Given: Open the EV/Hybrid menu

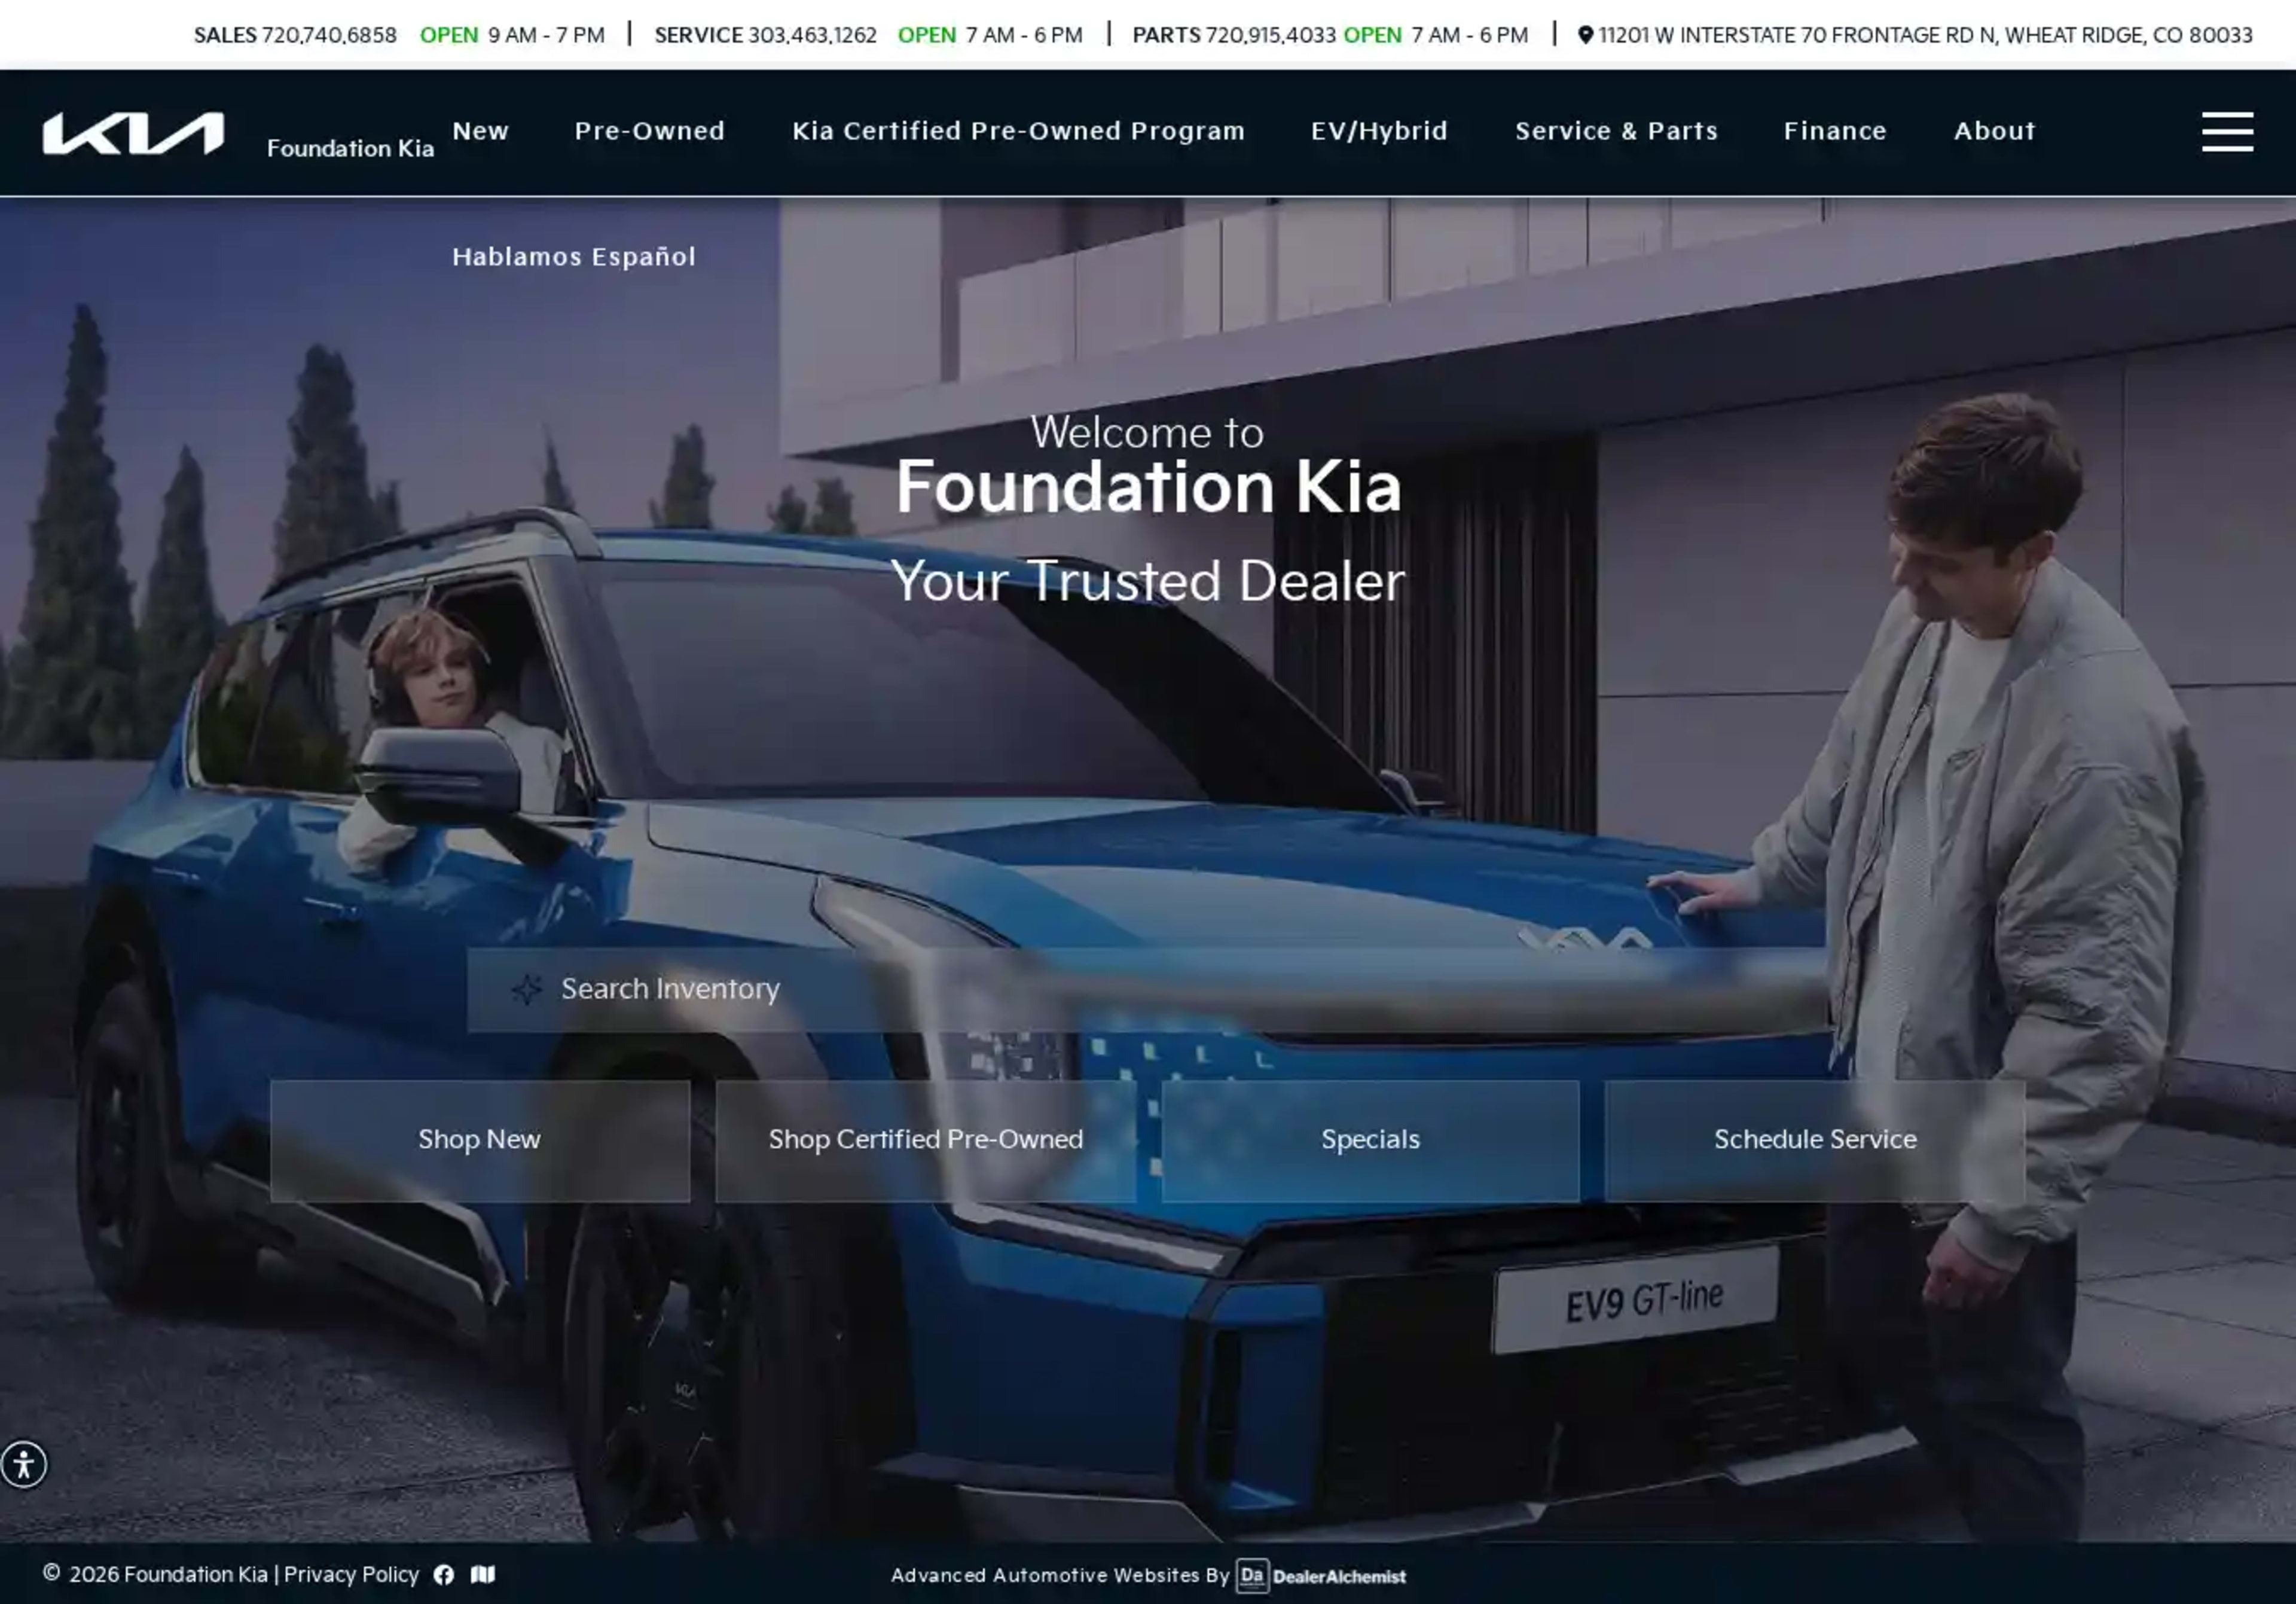Looking at the screenshot, I should tap(1379, 131).
